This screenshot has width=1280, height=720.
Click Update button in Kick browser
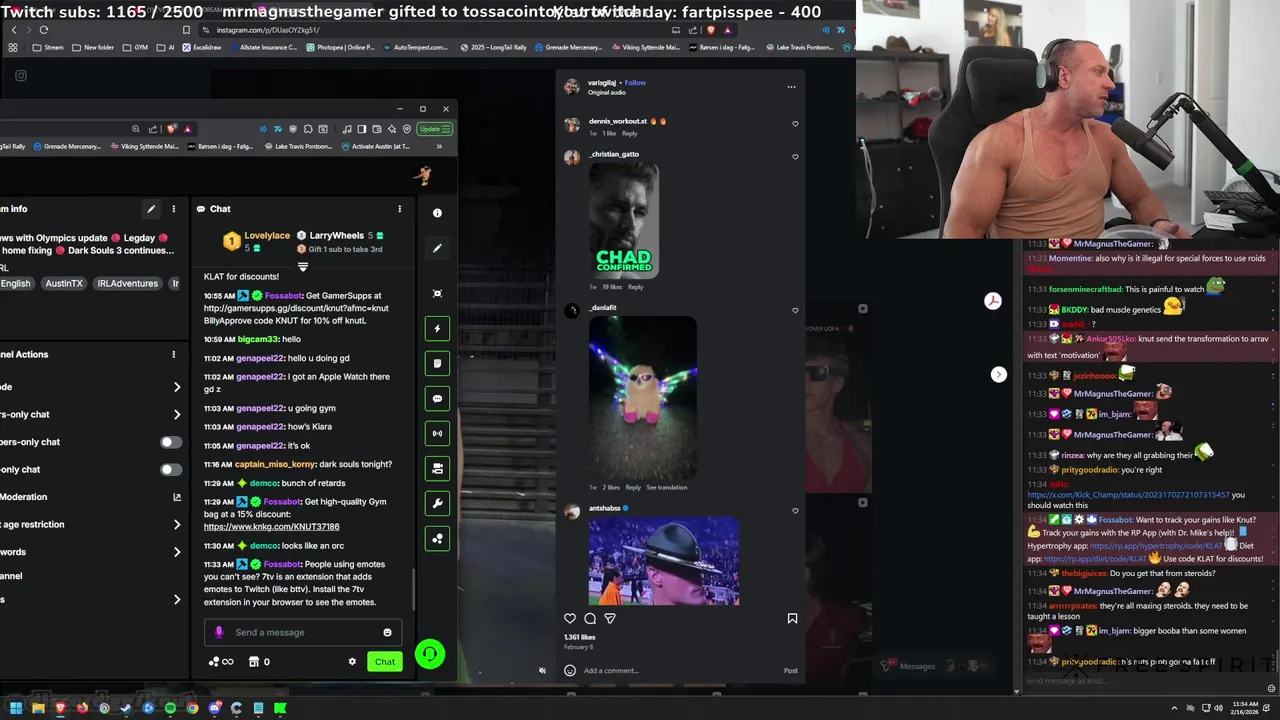point(434,129)
